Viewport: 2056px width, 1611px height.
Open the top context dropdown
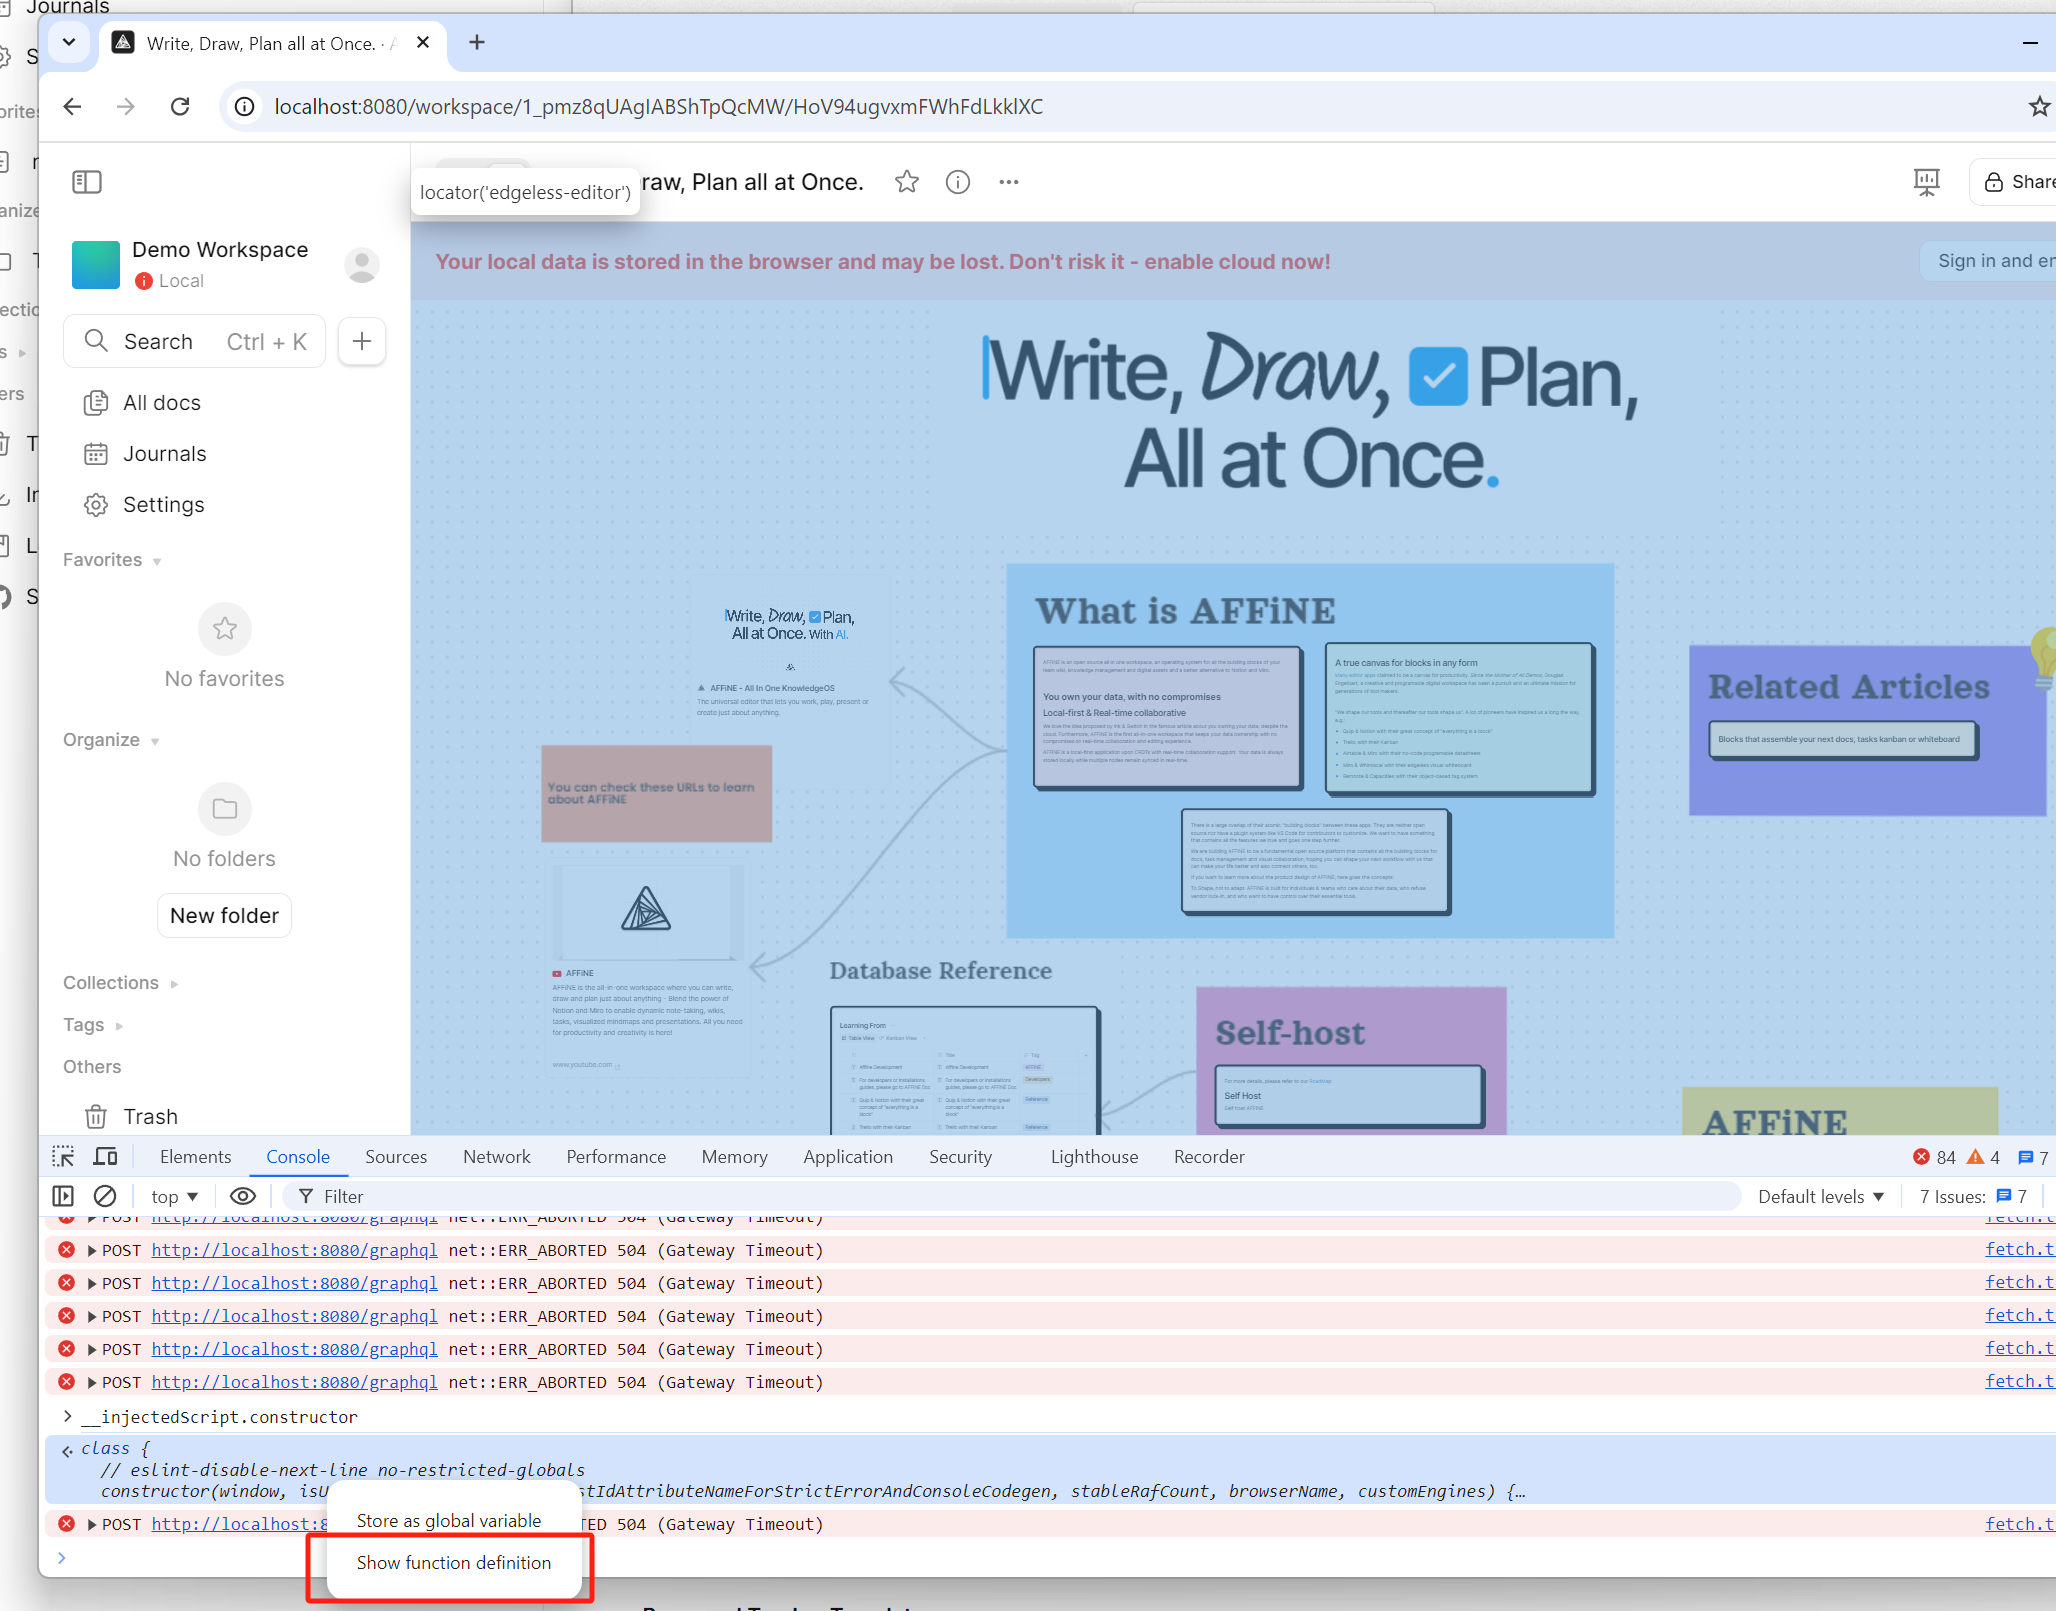[x=174, y=1197]
